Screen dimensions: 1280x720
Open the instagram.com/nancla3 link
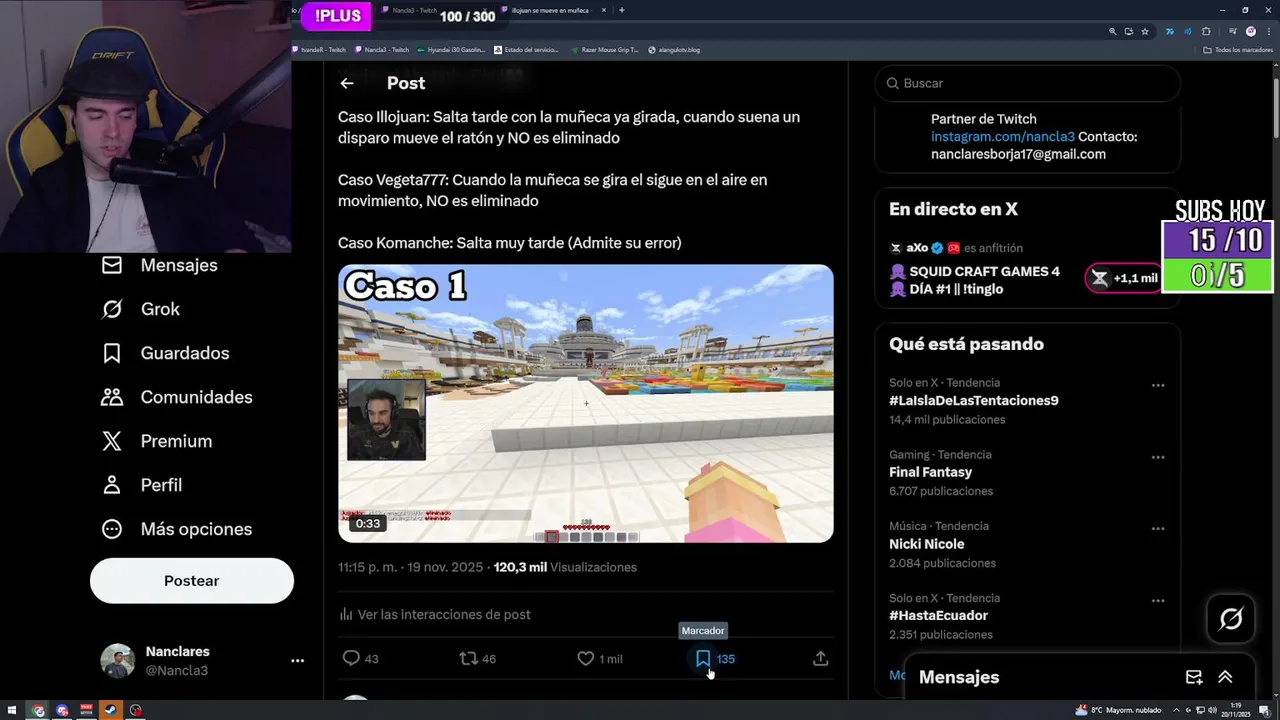click(1003, 137)
